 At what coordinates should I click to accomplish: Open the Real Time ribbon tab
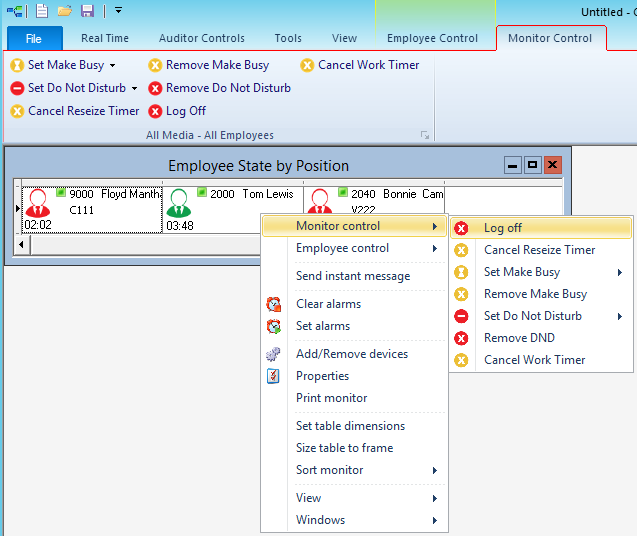[x=105, y=38]
